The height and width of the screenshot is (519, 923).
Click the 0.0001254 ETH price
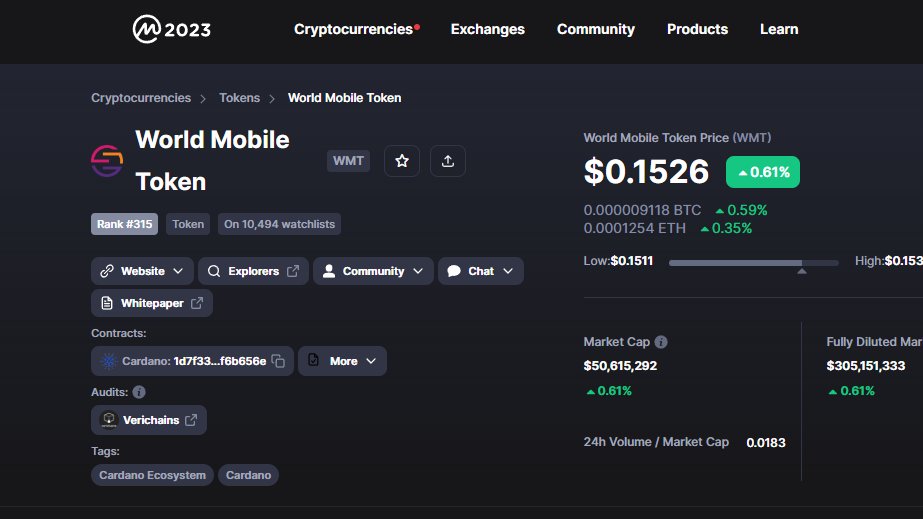[635, 228]
